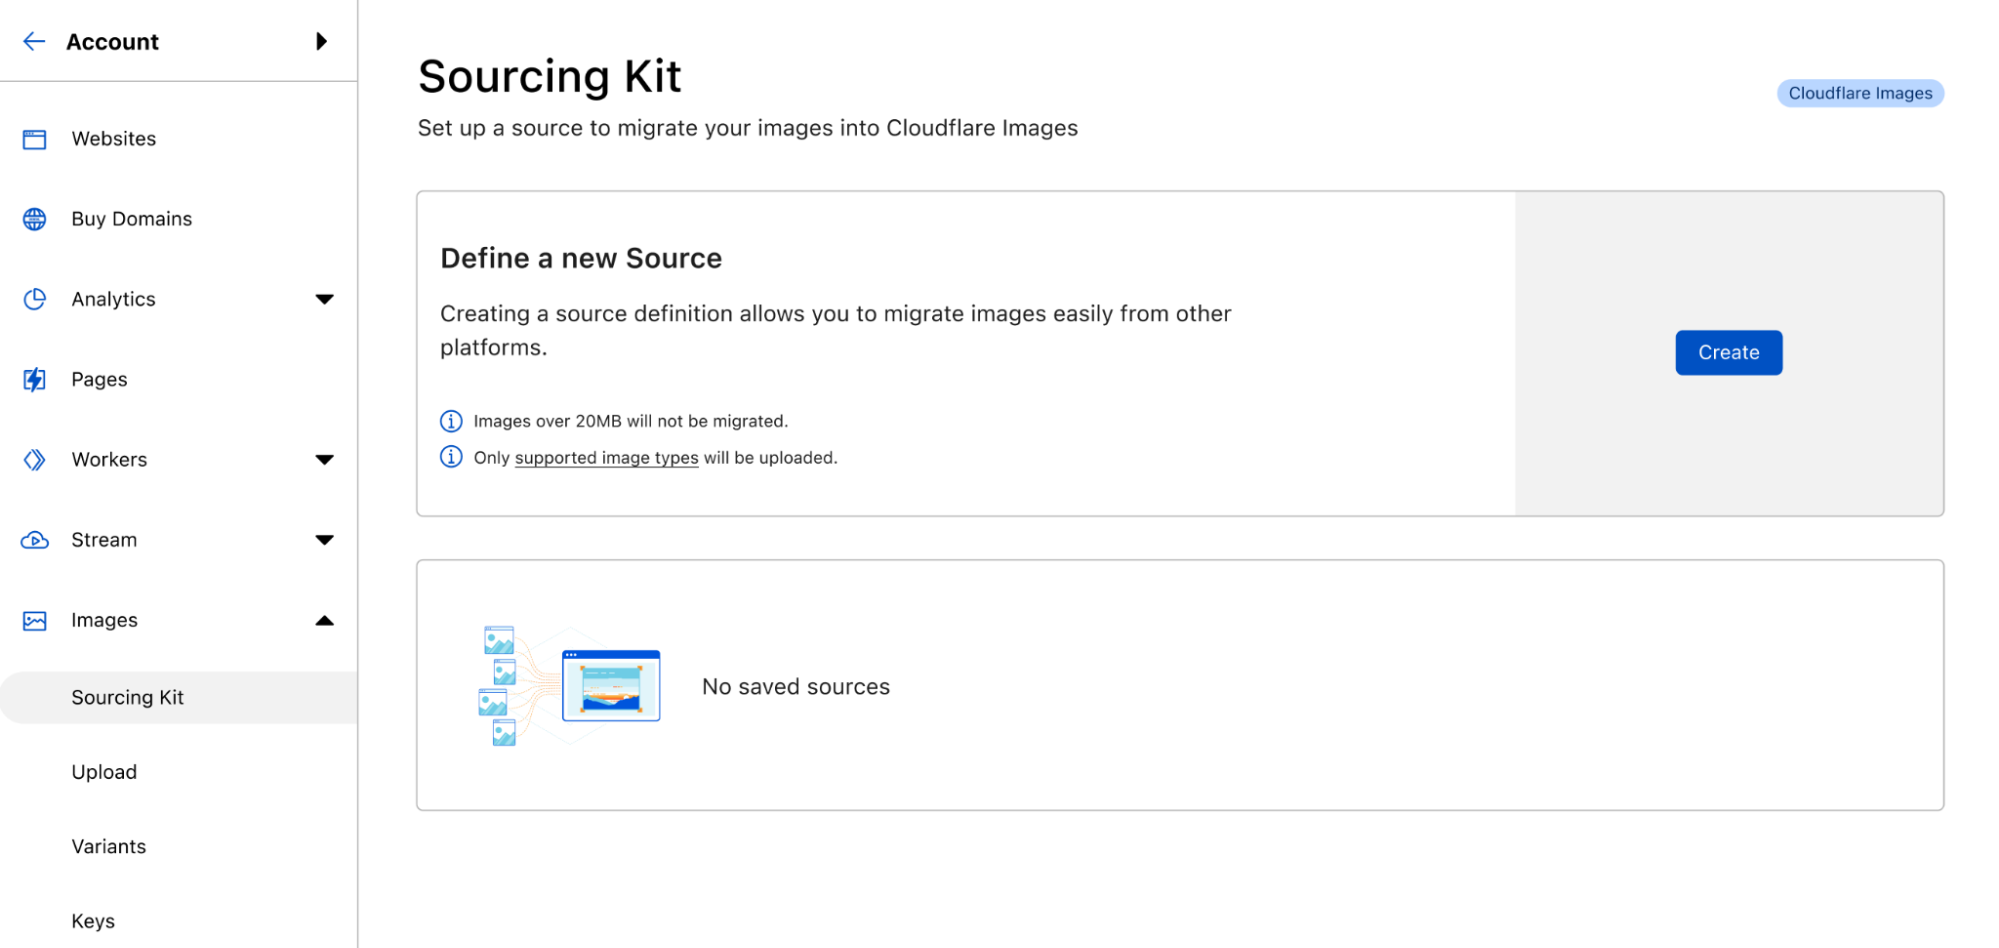Click the blue Create button
Image resolution: width=1999 pixels, height=948 pixels.
tap(1728, 353)
